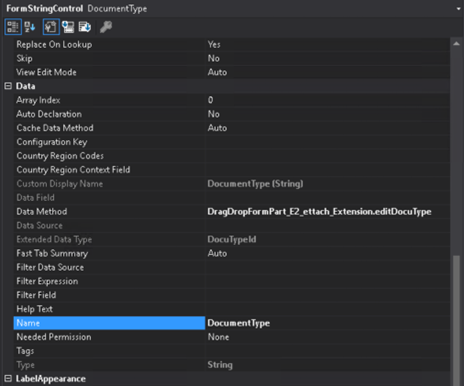
Task: Select the Fast Tab Summary property
Action: (52, 253)
